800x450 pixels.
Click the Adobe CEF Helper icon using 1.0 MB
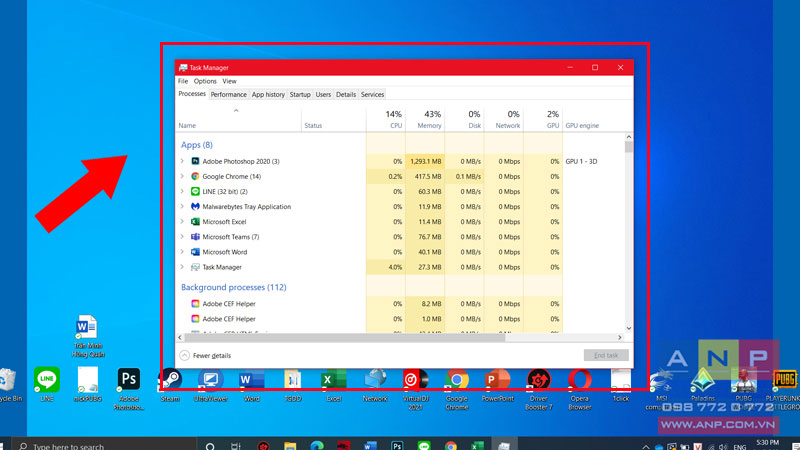pyautogui.click(x=195, y=319)
